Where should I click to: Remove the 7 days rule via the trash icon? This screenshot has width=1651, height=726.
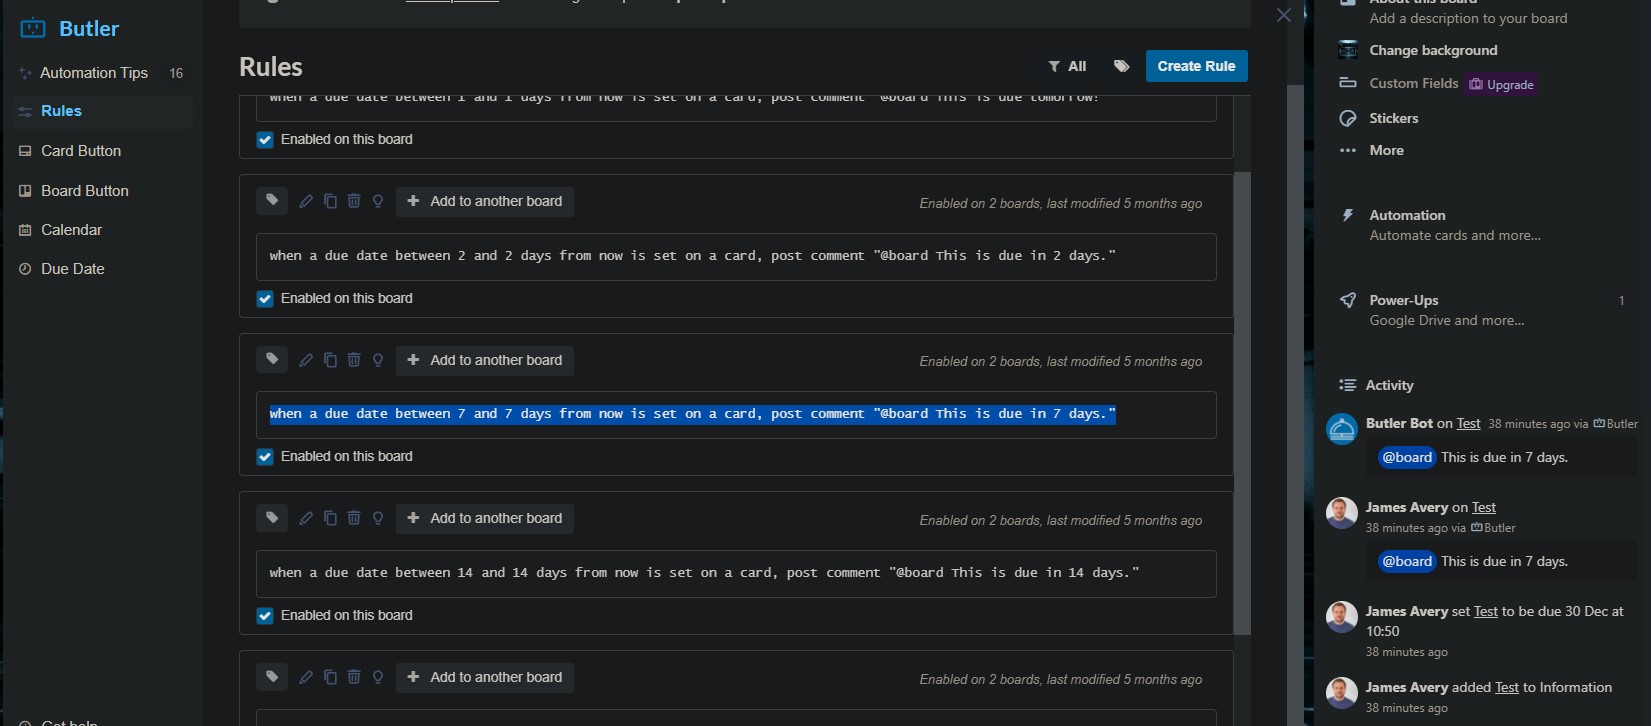(354, 360)
